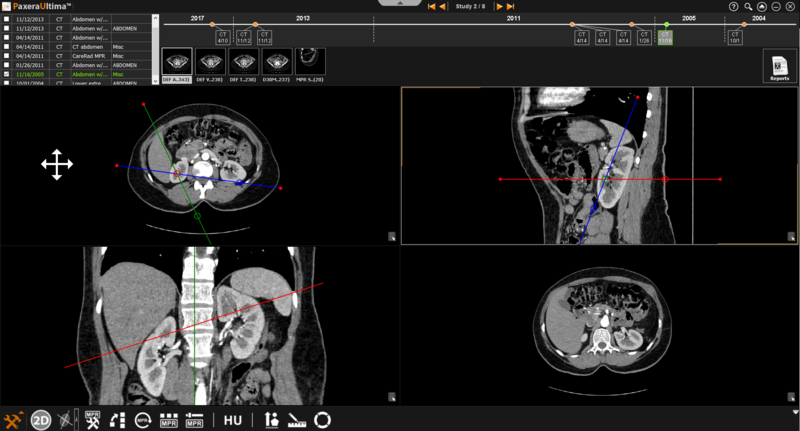Open the help question mark icon
Screen dimensions: 800x431
734,6
